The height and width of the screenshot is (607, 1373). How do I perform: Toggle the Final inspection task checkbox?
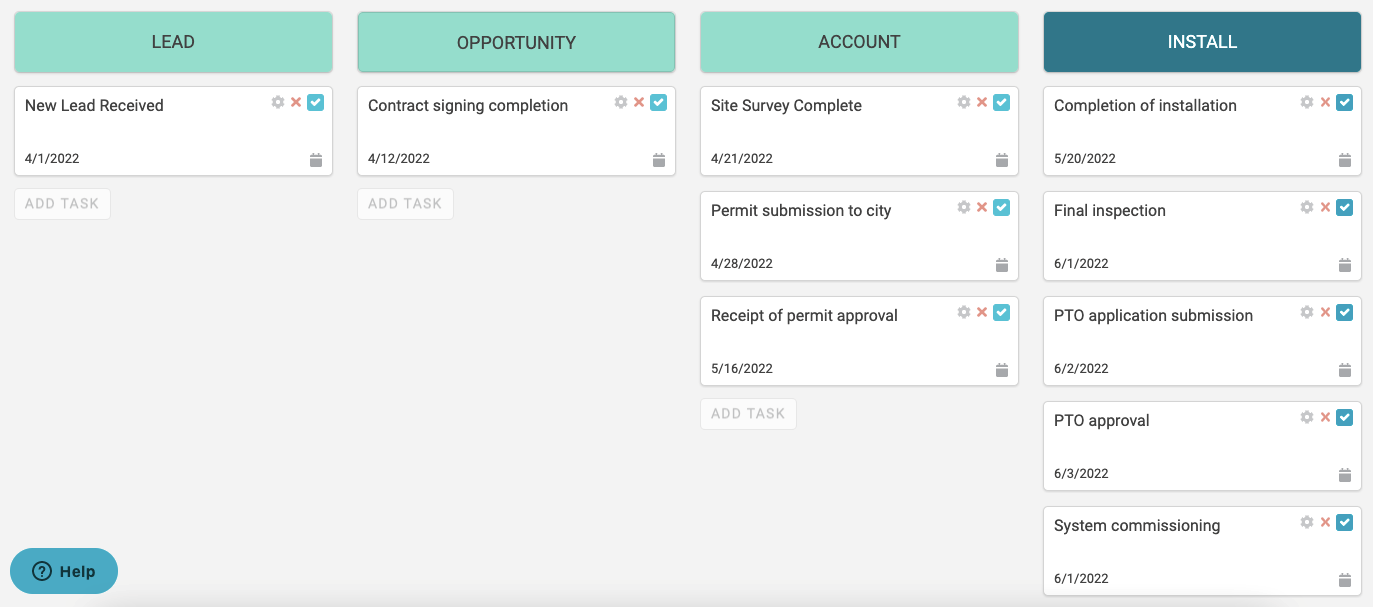point(1344,207)
